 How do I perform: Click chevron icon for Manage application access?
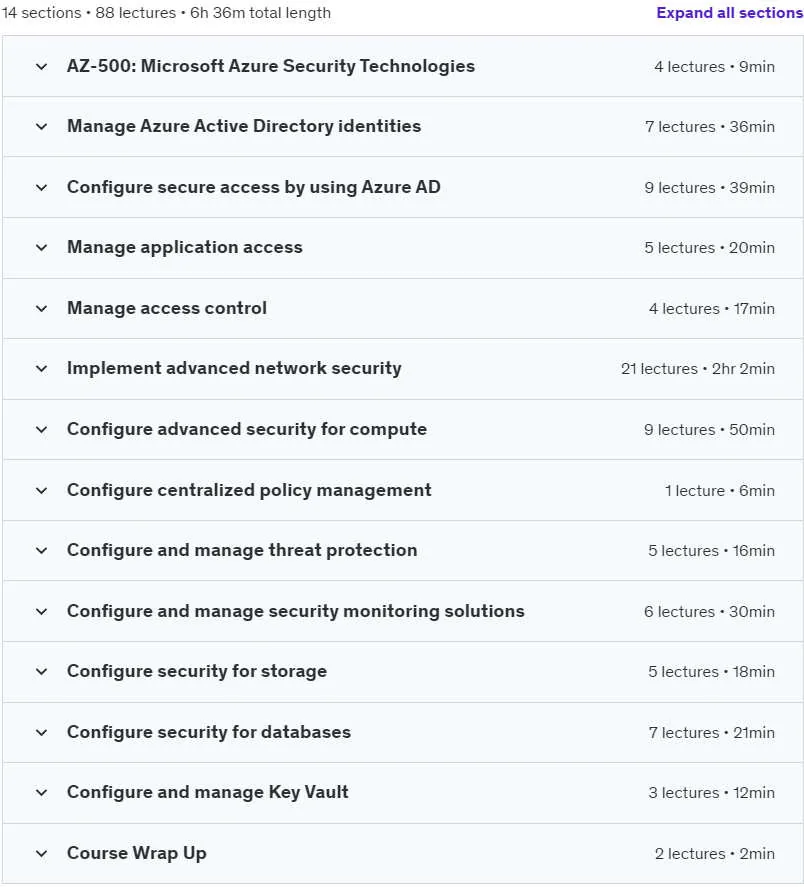click(41, 247)
